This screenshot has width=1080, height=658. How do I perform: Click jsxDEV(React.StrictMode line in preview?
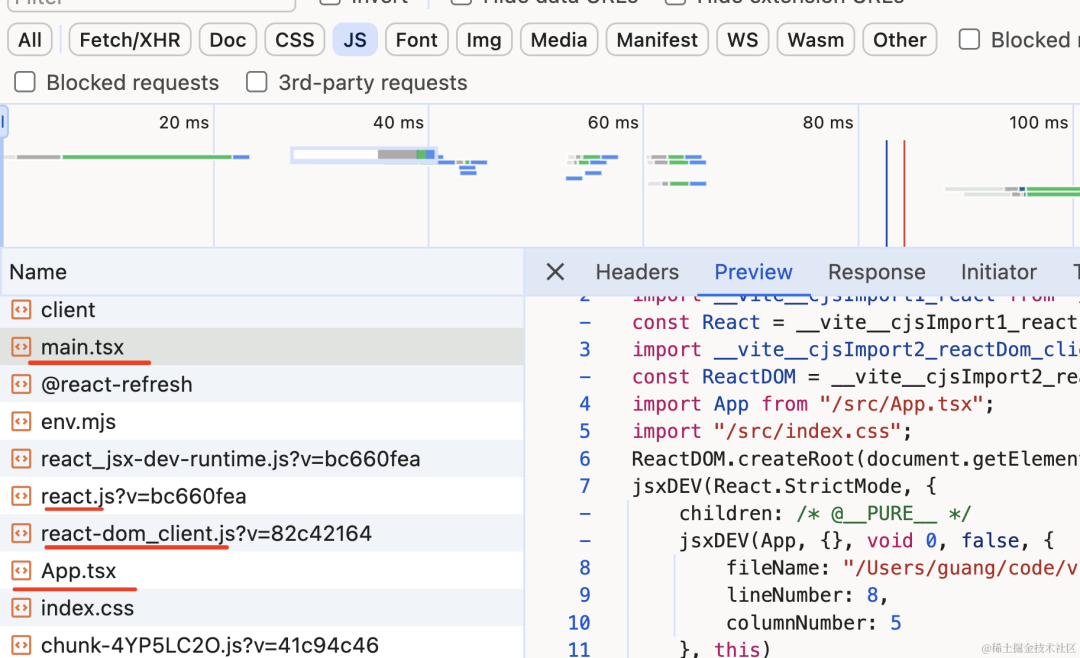click(784, 486)
